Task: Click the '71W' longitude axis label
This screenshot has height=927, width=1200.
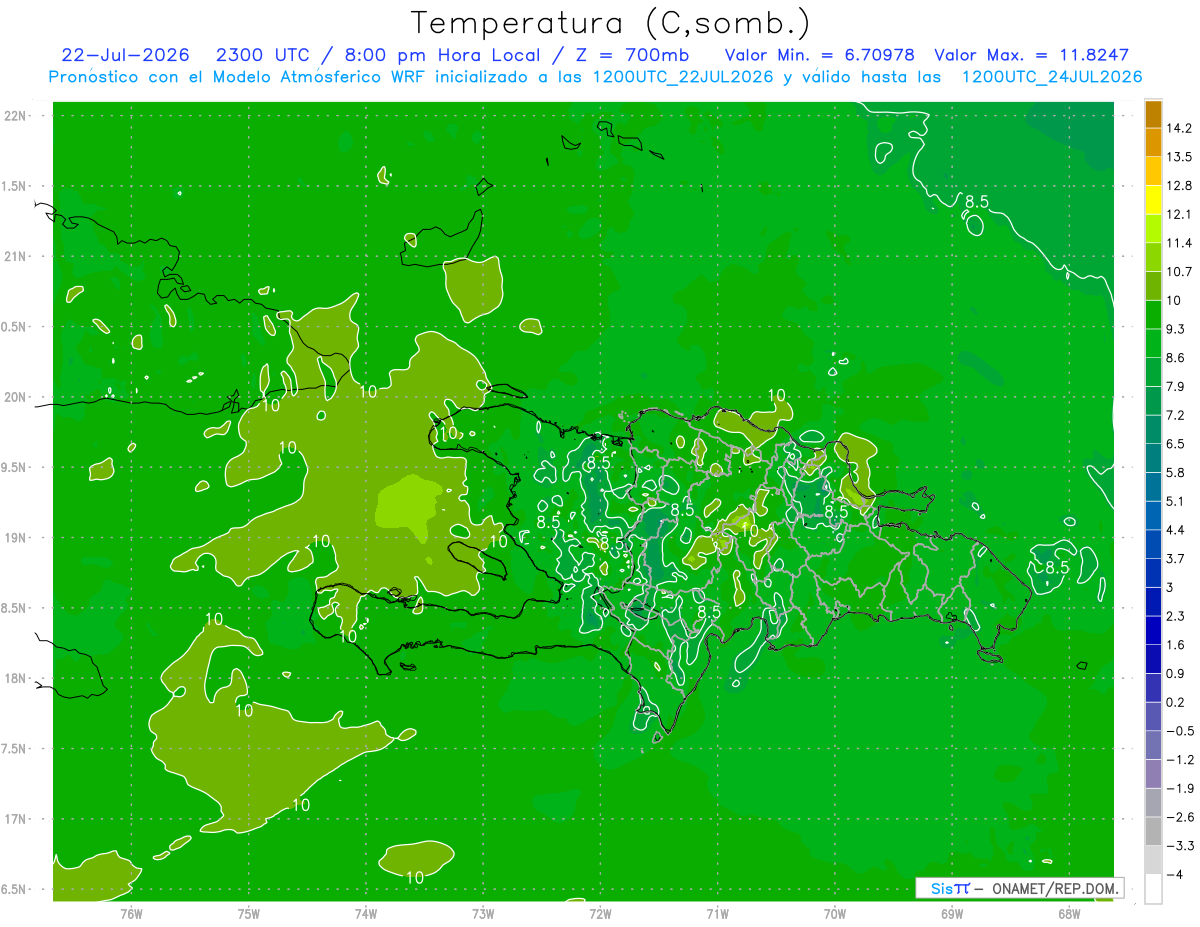Action: 717,914
